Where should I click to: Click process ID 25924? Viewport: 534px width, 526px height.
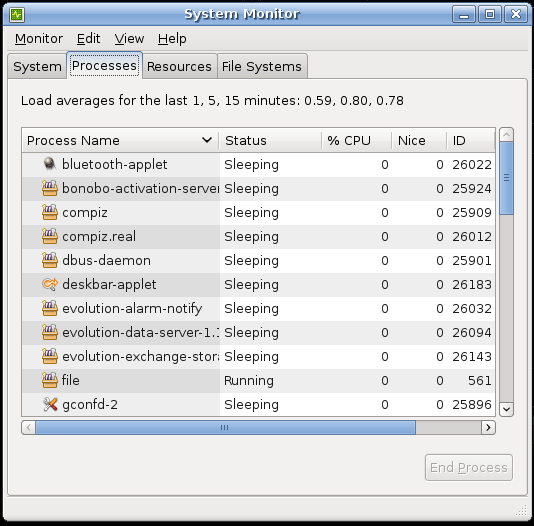472,189
